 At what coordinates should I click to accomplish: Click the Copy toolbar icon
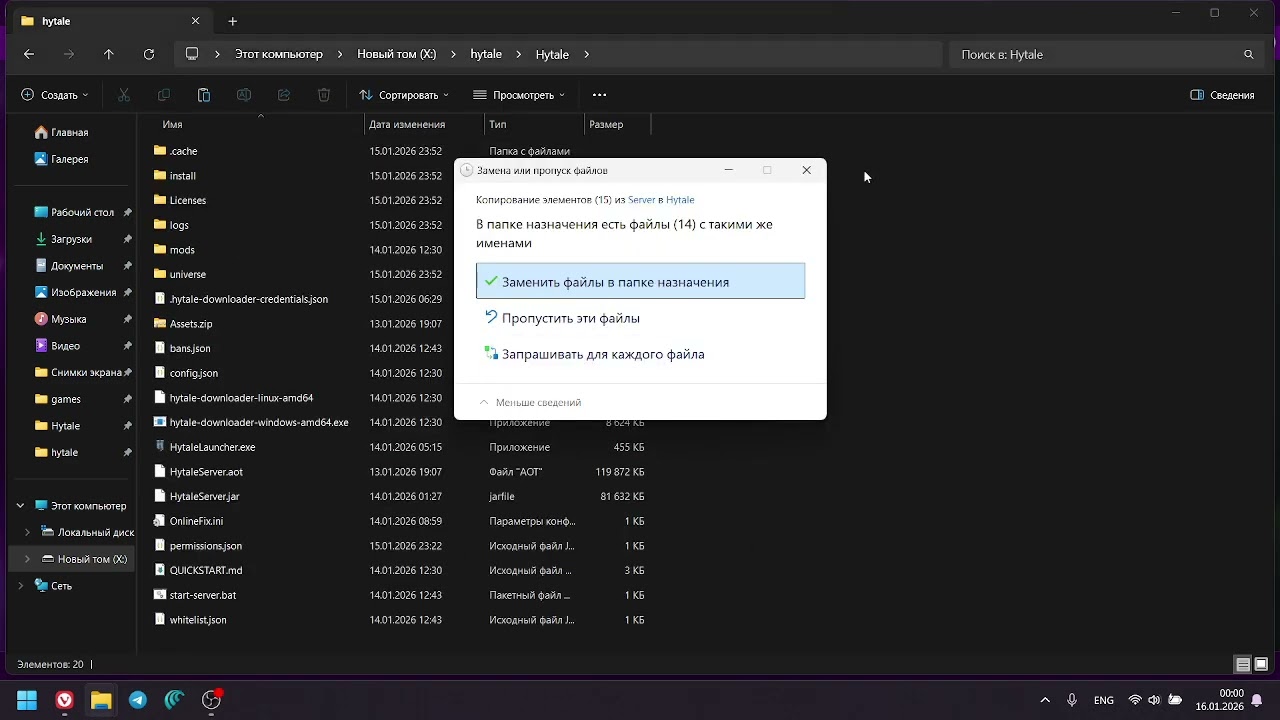point(164,95)
